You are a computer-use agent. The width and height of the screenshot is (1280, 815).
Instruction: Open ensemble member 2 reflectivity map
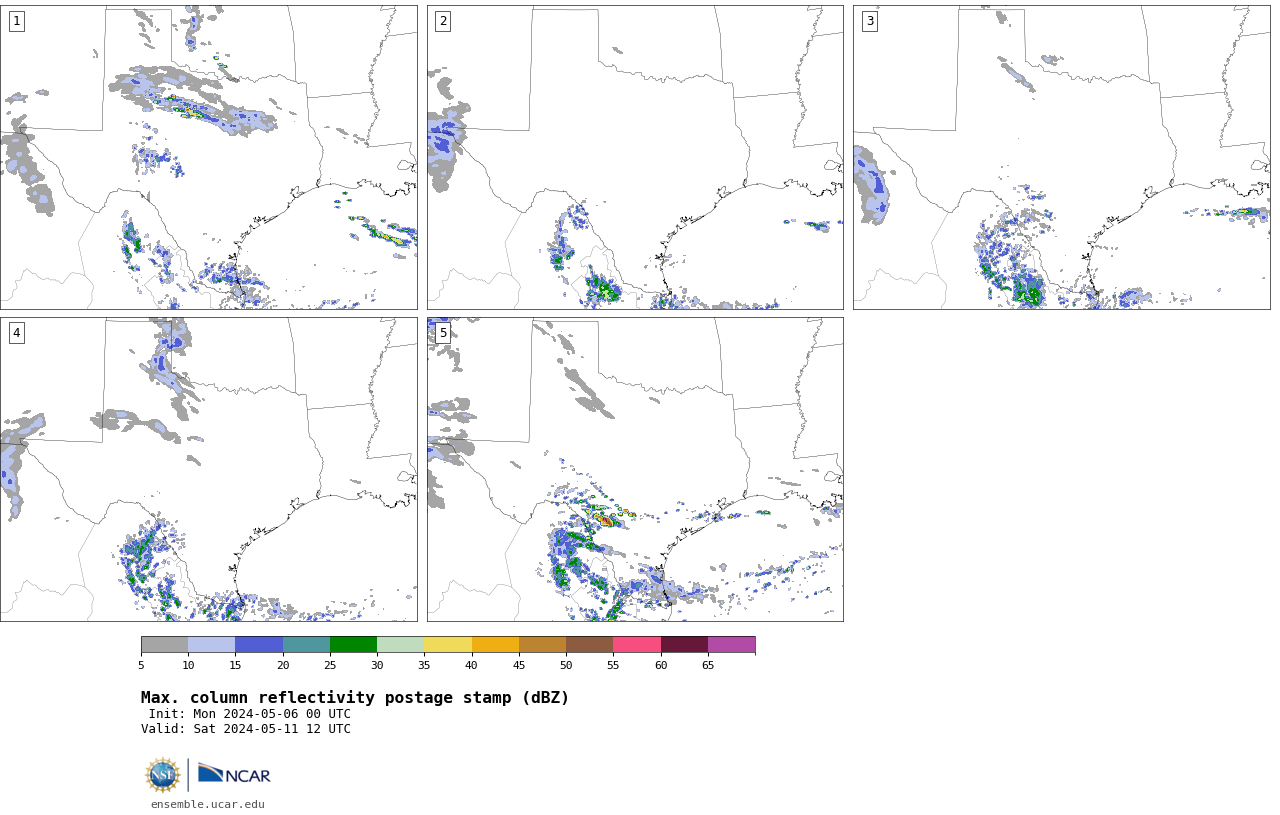635,157
